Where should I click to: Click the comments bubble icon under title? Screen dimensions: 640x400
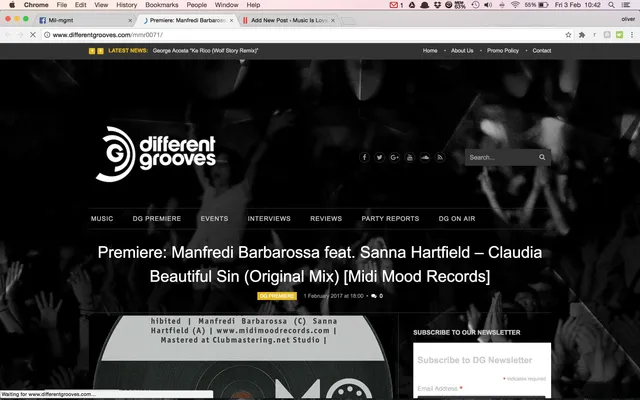[x=373, y=296]
